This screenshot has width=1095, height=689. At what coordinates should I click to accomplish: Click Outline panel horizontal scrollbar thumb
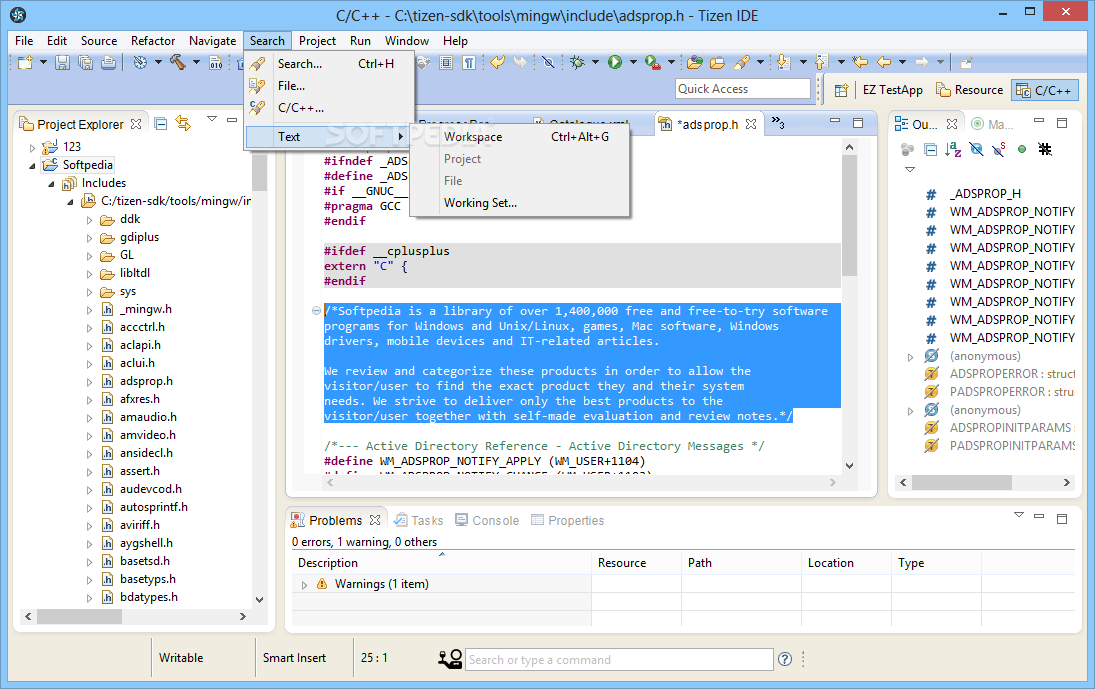coord(962,482)
